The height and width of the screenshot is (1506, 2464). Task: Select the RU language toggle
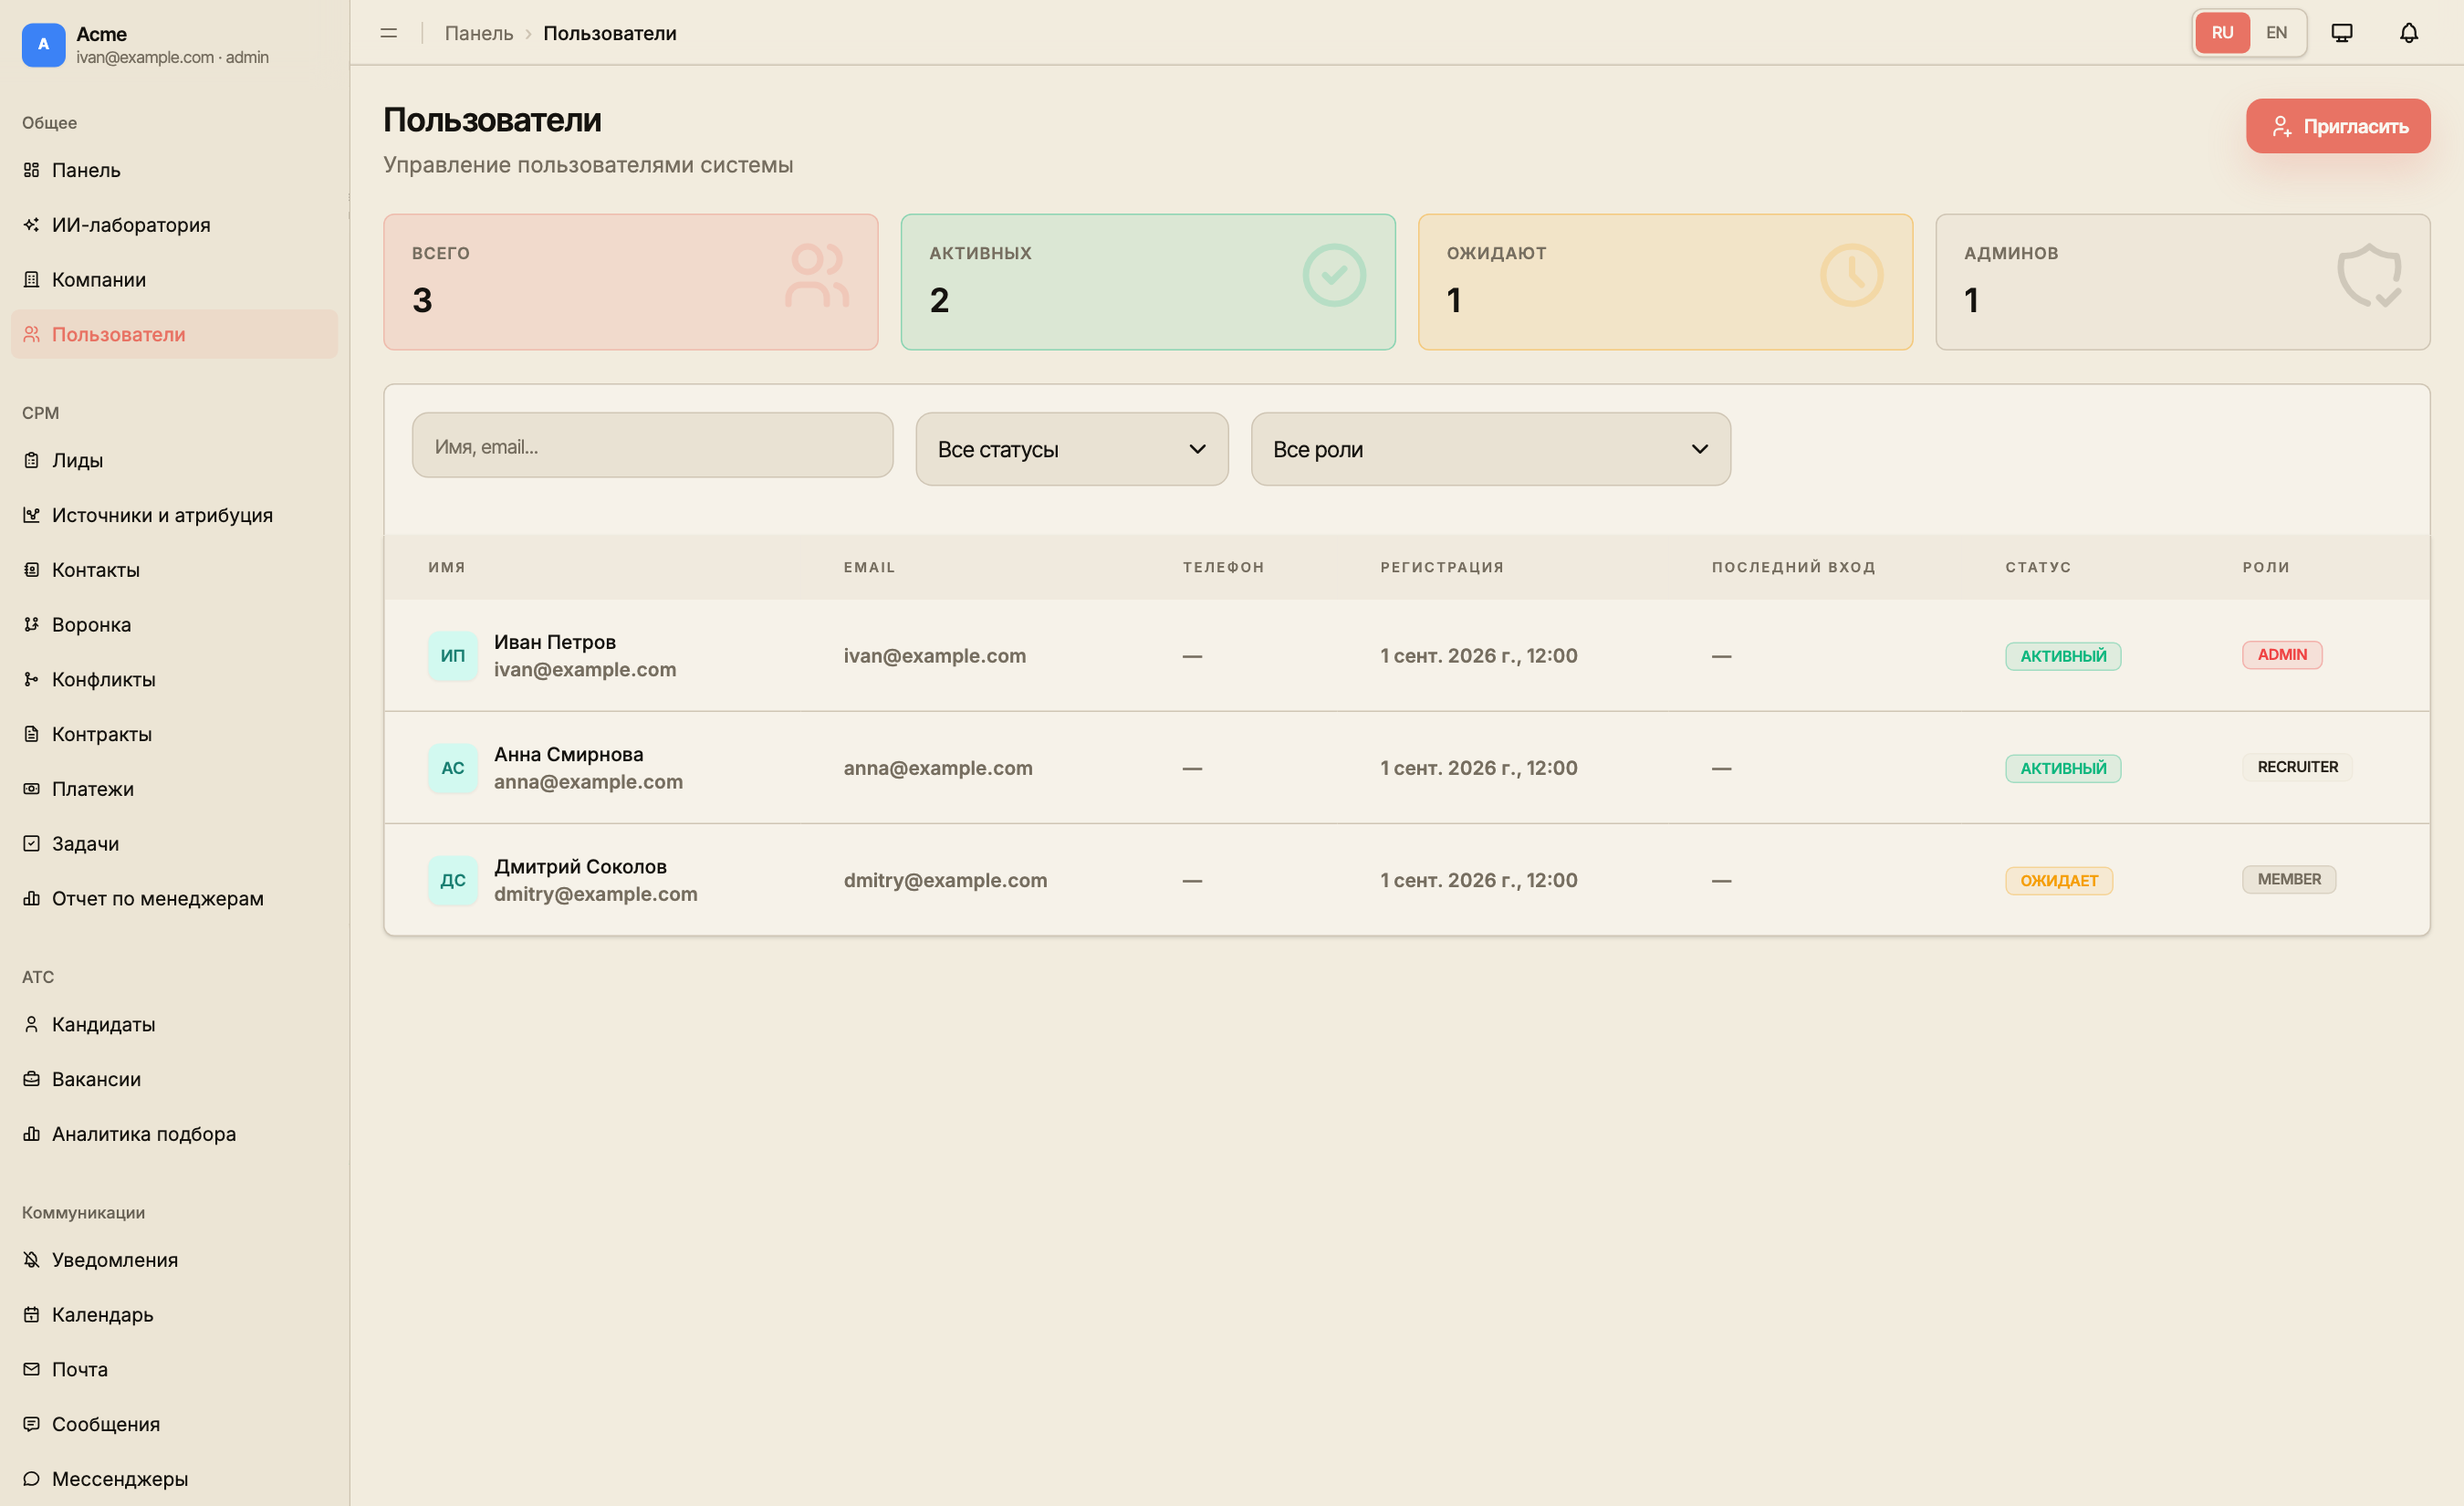[x=2222, y=33]
